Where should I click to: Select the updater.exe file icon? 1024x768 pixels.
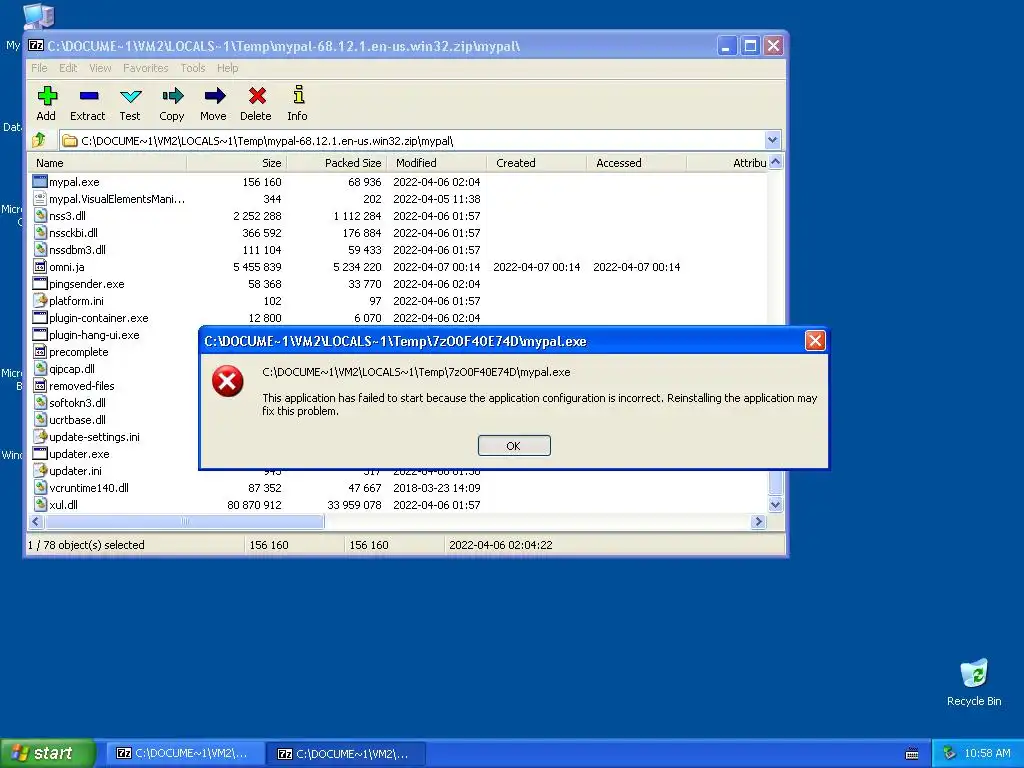(40, 453)
